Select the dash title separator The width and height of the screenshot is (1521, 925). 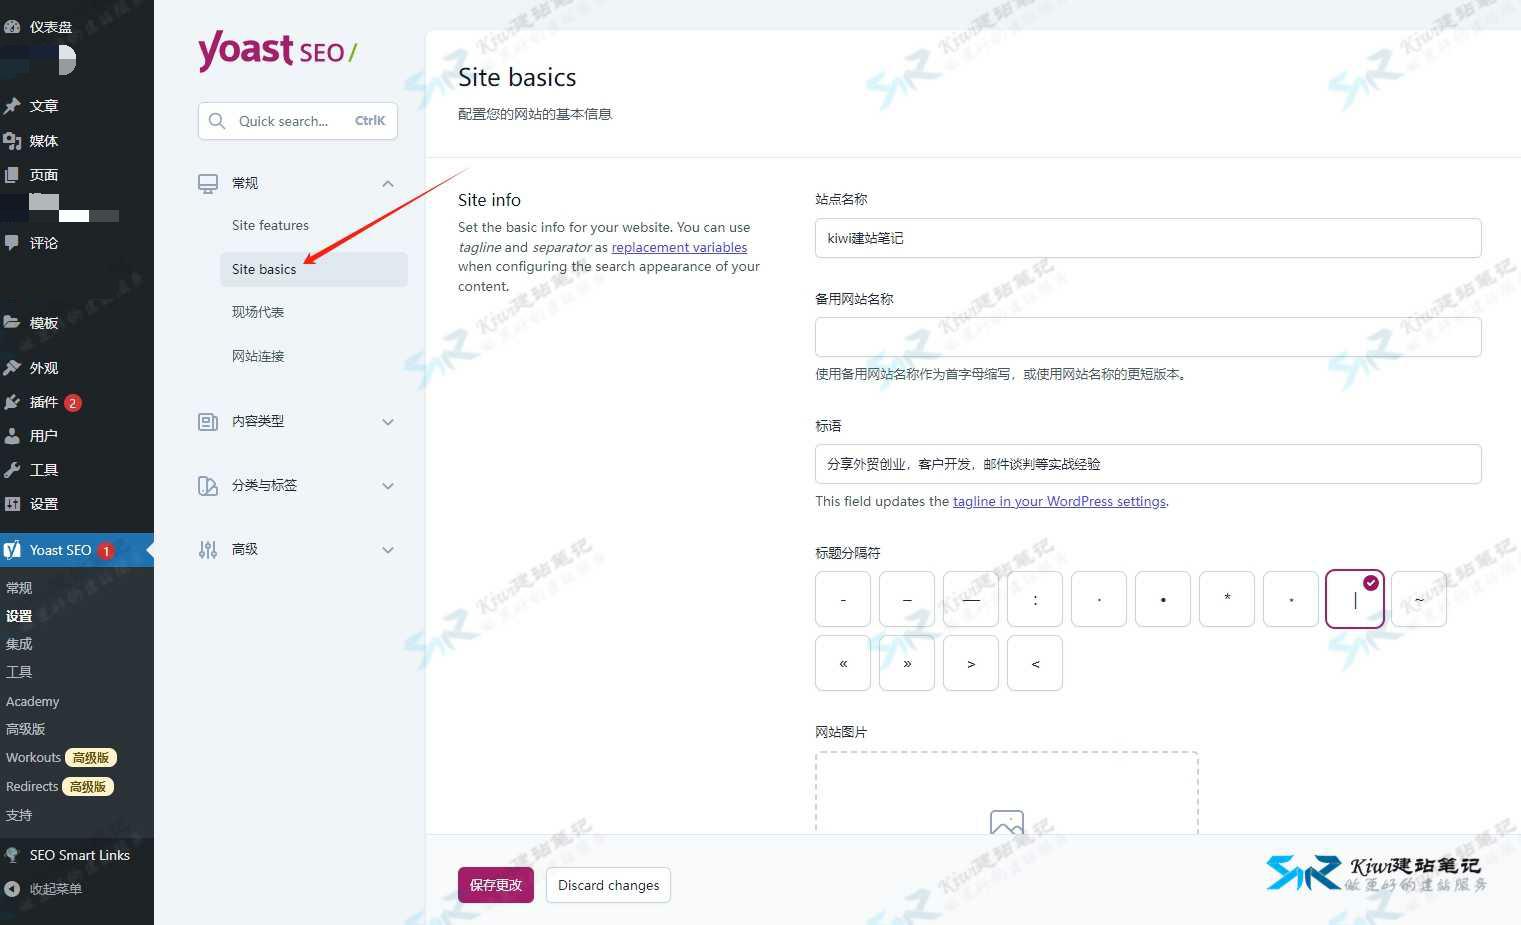click(842, 598)
